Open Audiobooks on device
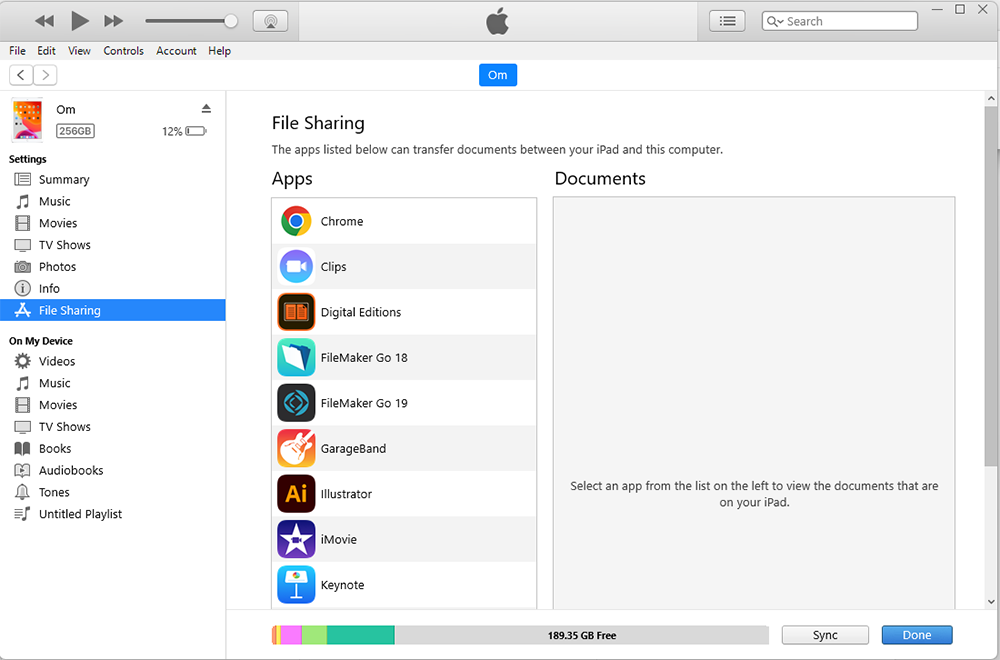The height and width of the screenshot is (660, 1000). pos(71,470)
